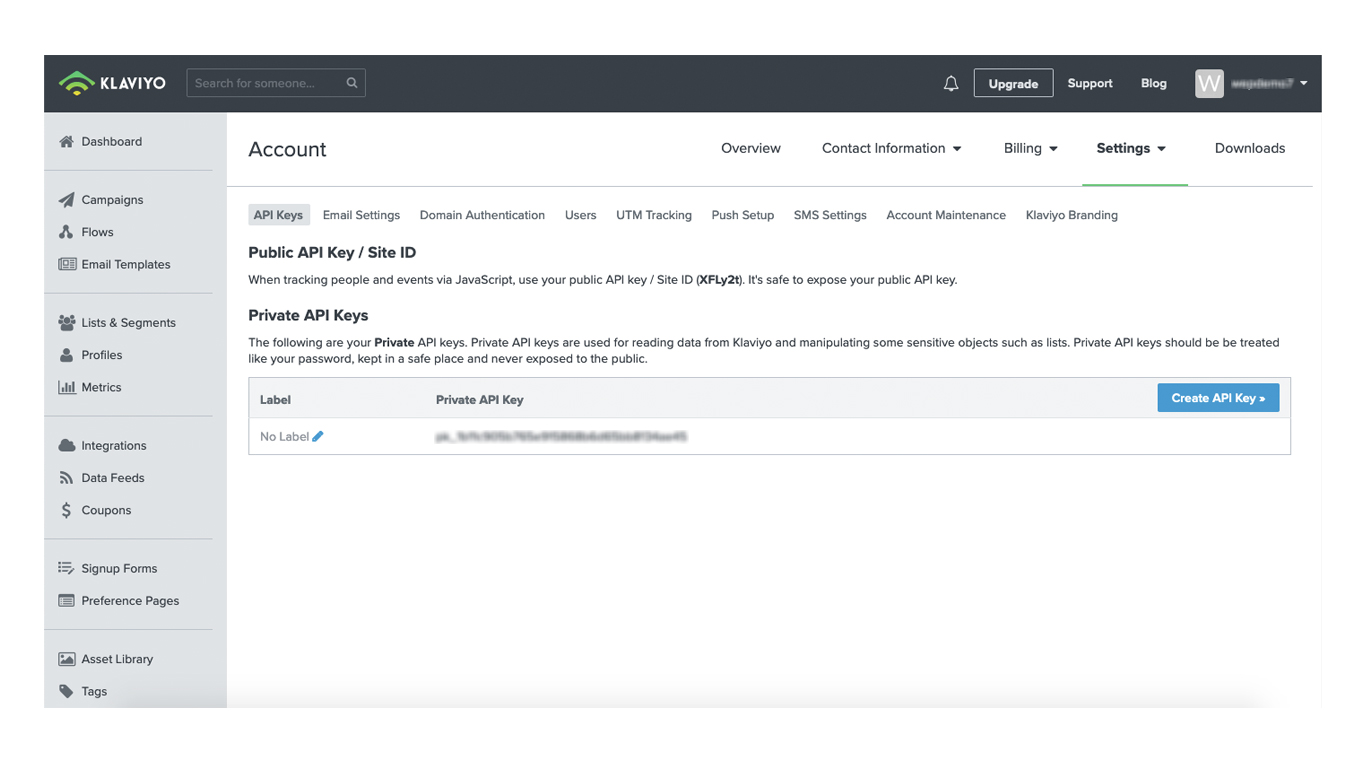Open the Support link
This screenshot has height=762, width=1365.
(x=1090, y=83)
